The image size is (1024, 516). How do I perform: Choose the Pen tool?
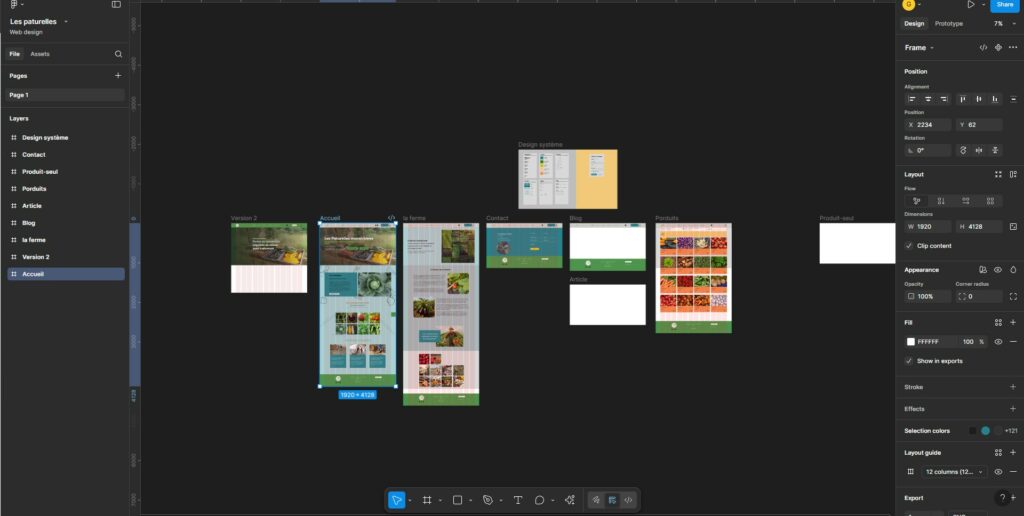487,500
